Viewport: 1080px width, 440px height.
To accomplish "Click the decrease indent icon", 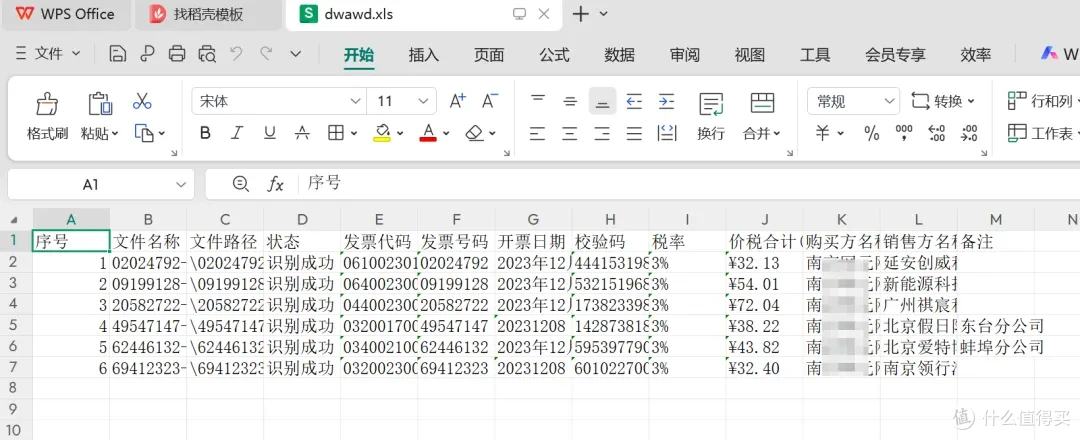I will (634, 102).
